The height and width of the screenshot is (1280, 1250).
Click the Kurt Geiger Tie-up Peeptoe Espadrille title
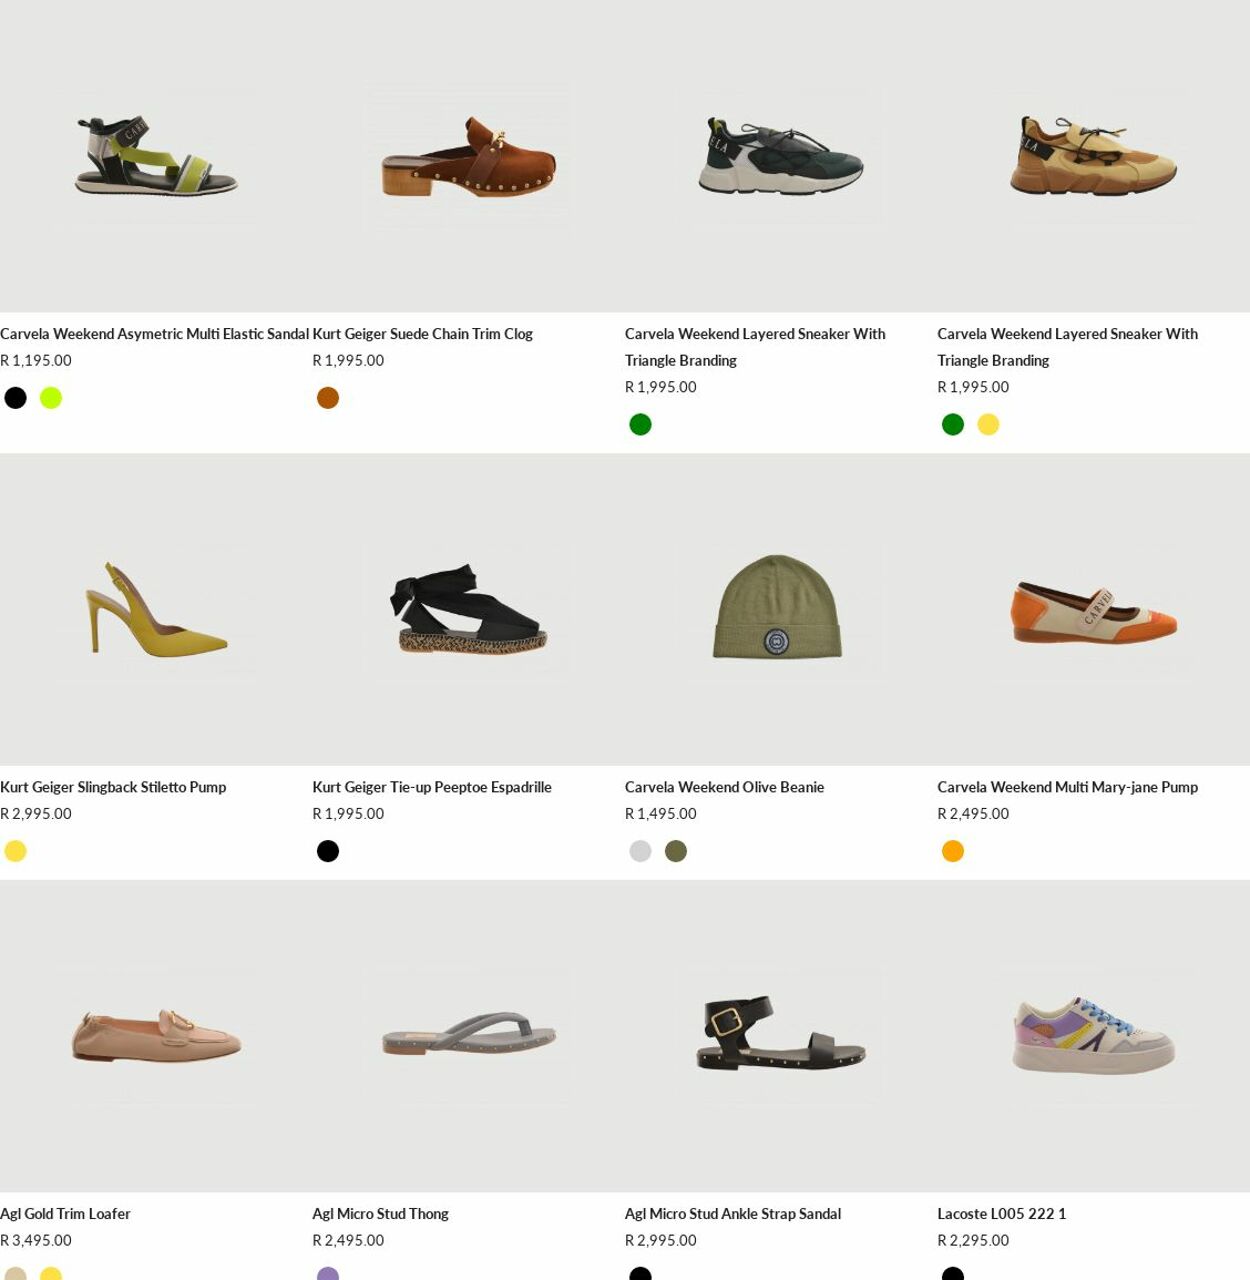432,787
